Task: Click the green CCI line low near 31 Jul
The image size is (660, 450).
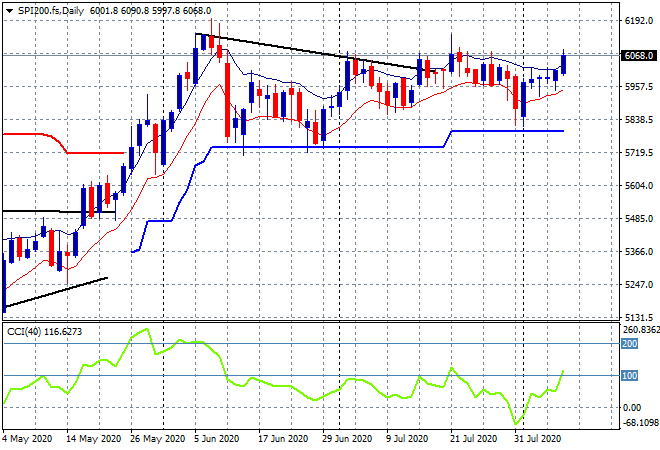Action: click(x=515, y=423)
